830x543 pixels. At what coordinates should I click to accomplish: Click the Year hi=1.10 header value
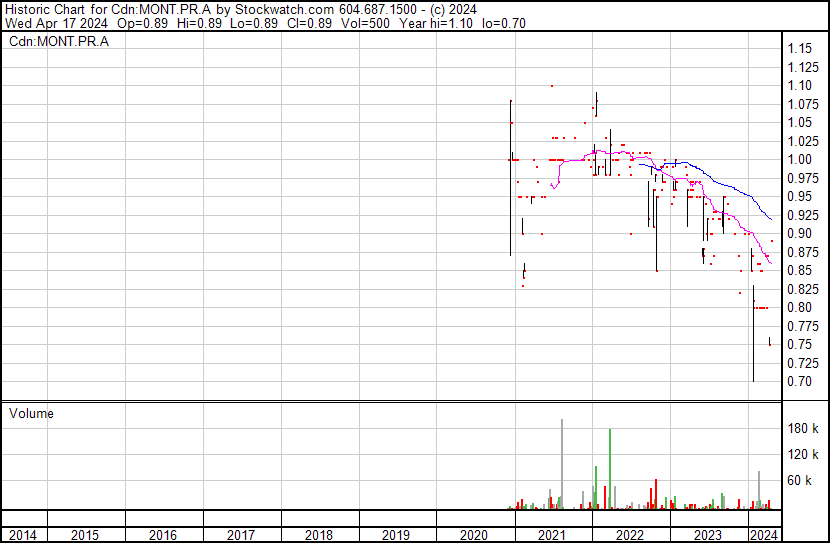pos(436,23)
